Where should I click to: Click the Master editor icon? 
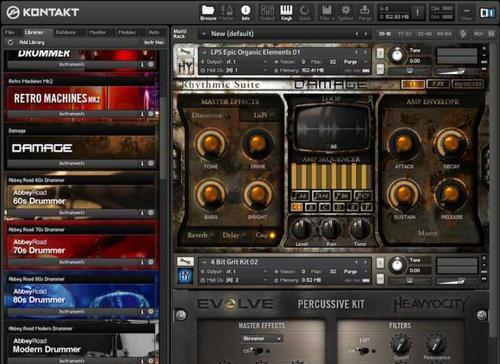click(226, 13)
